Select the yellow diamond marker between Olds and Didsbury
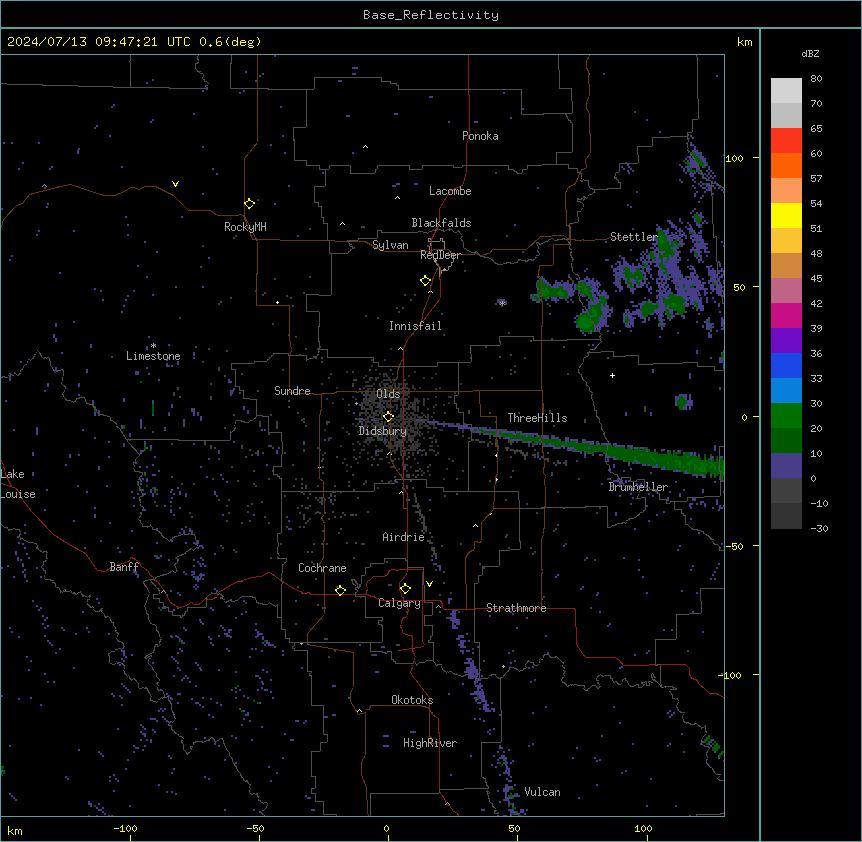 click(388, 417)
